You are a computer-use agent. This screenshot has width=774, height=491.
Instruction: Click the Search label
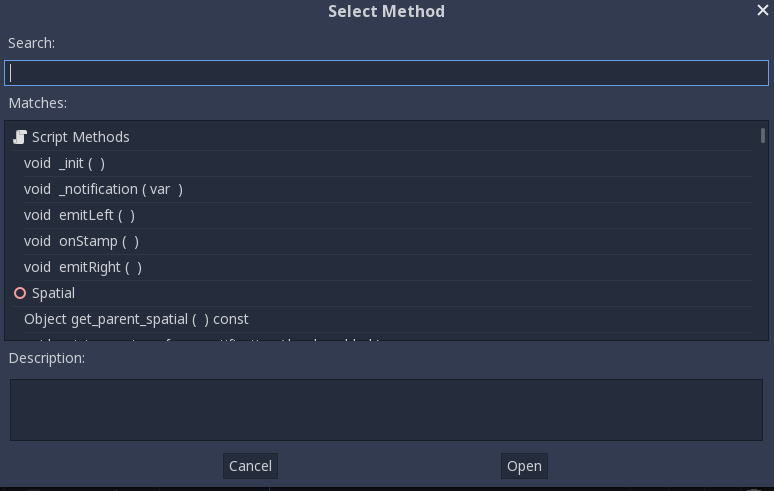tap(32, 43)
